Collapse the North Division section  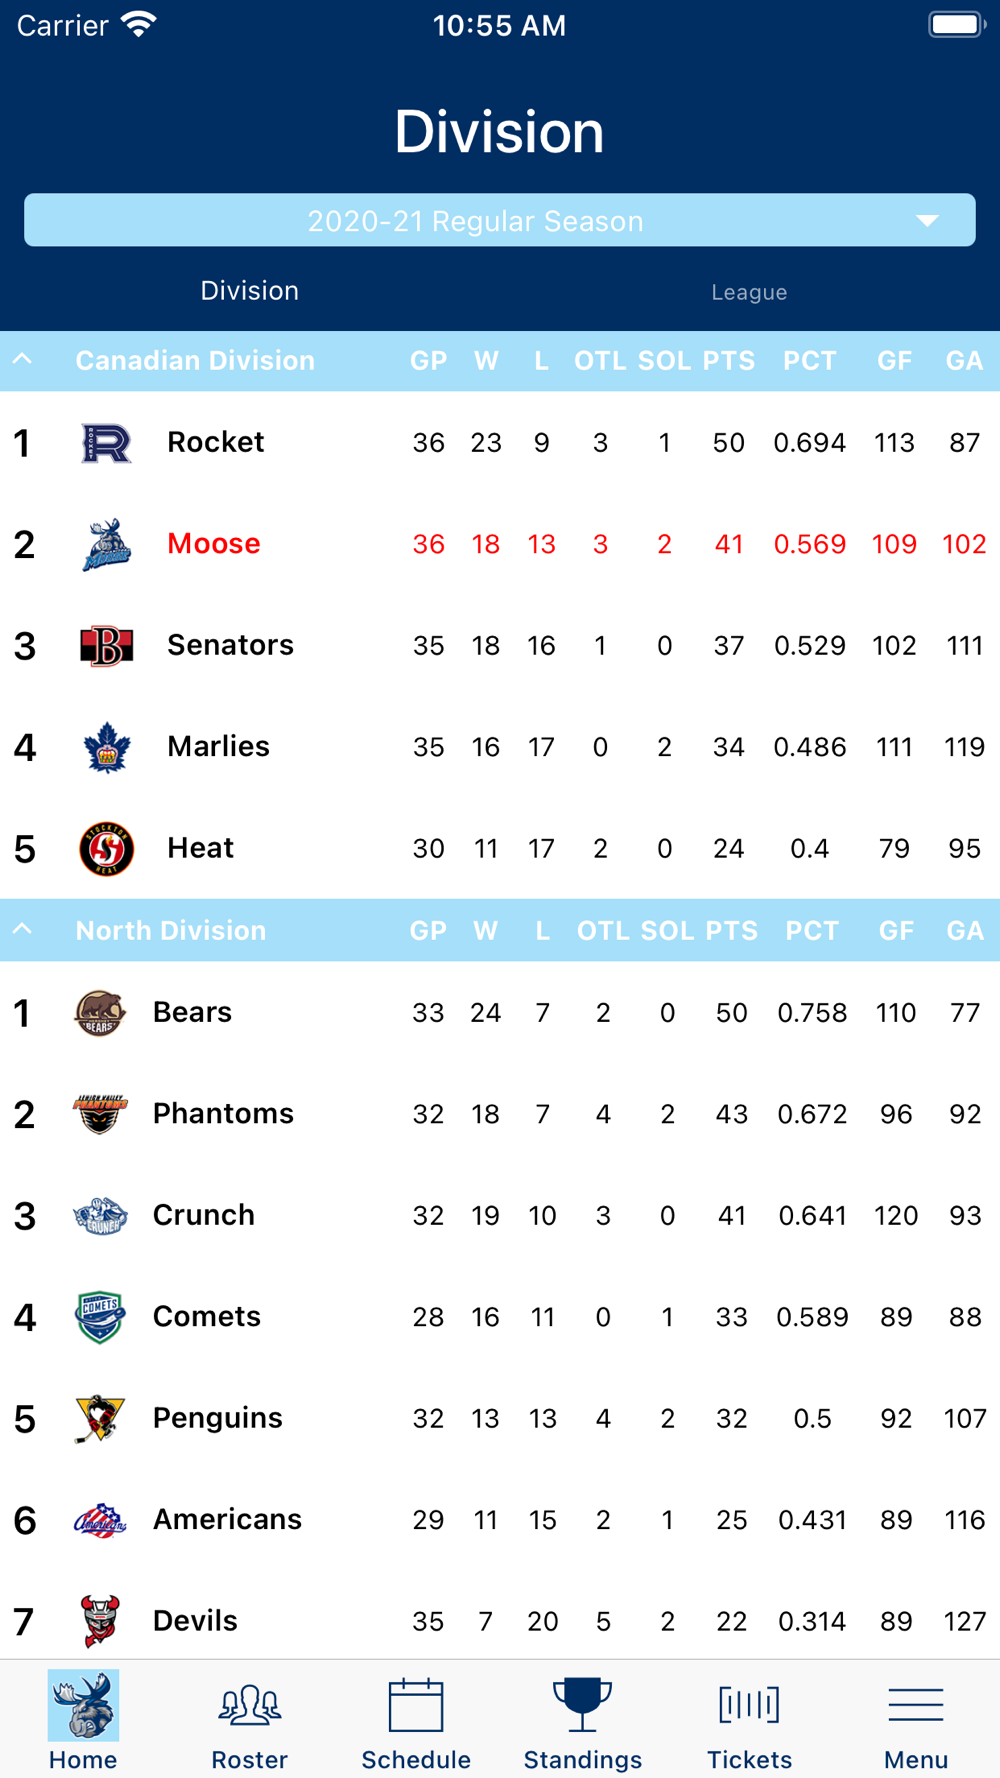pyautogui.click(x=23, y=930)
